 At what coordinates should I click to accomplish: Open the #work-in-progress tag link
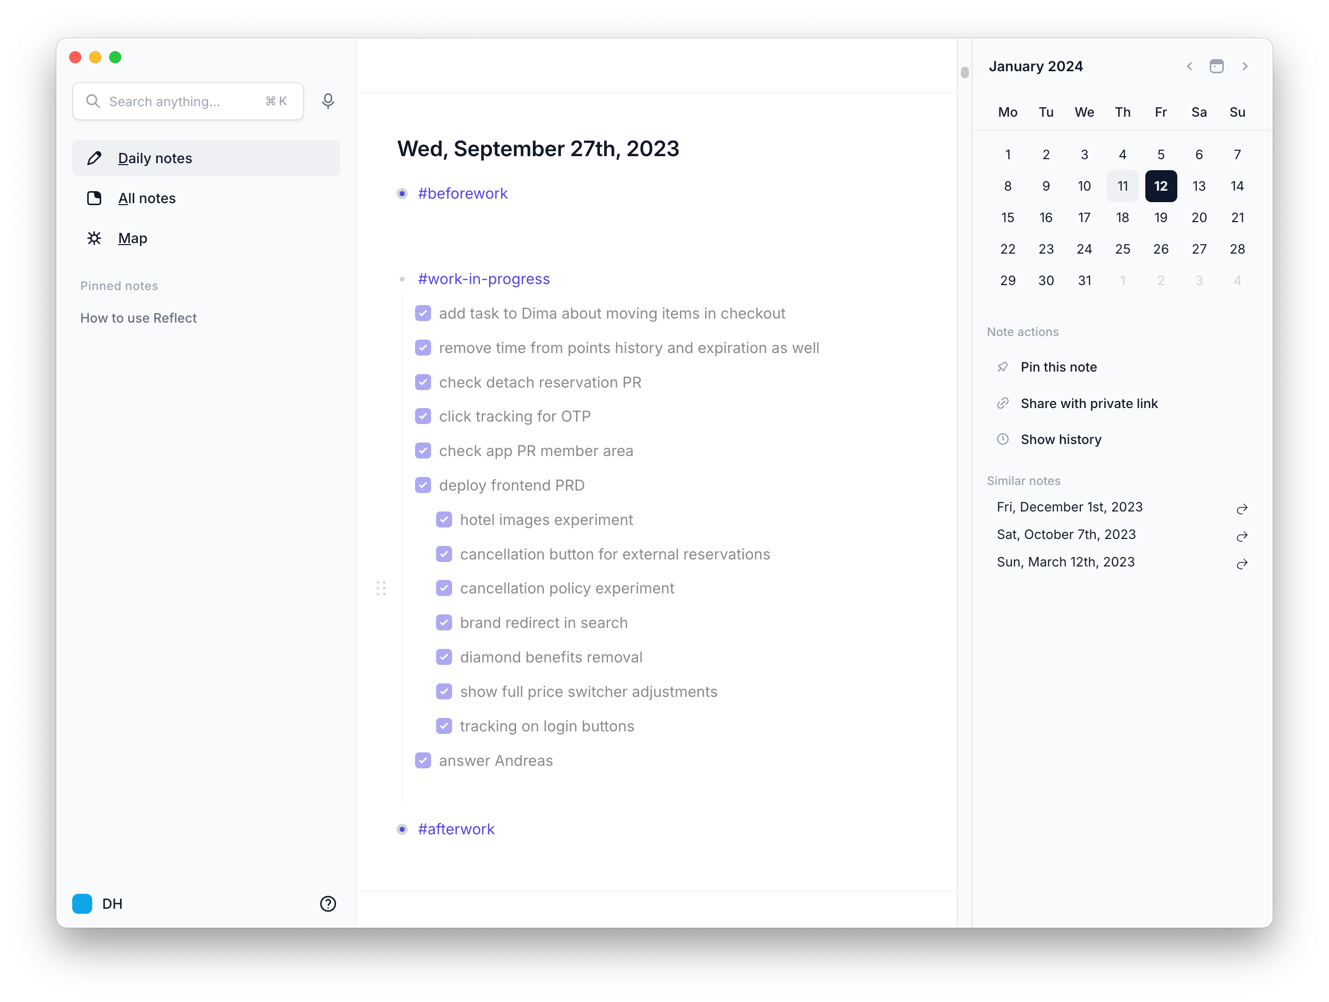pos(483,279)
